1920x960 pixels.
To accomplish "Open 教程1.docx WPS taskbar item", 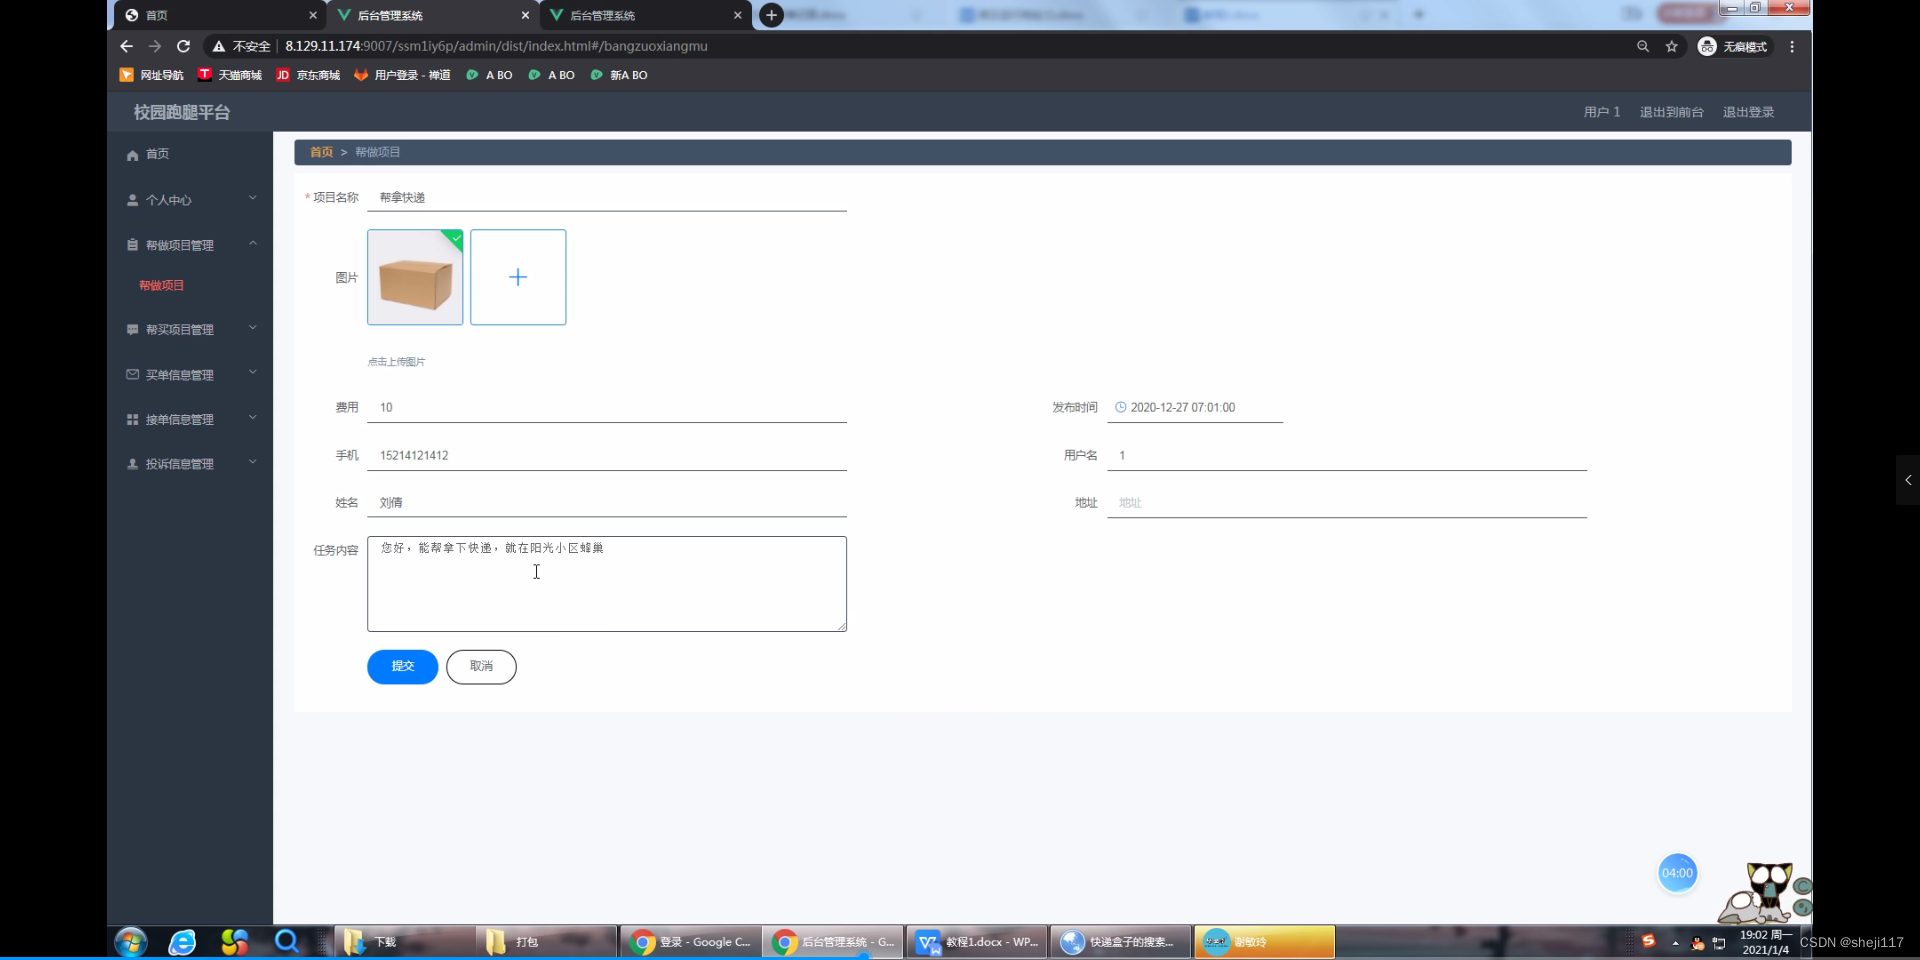I will coord(976,942).
